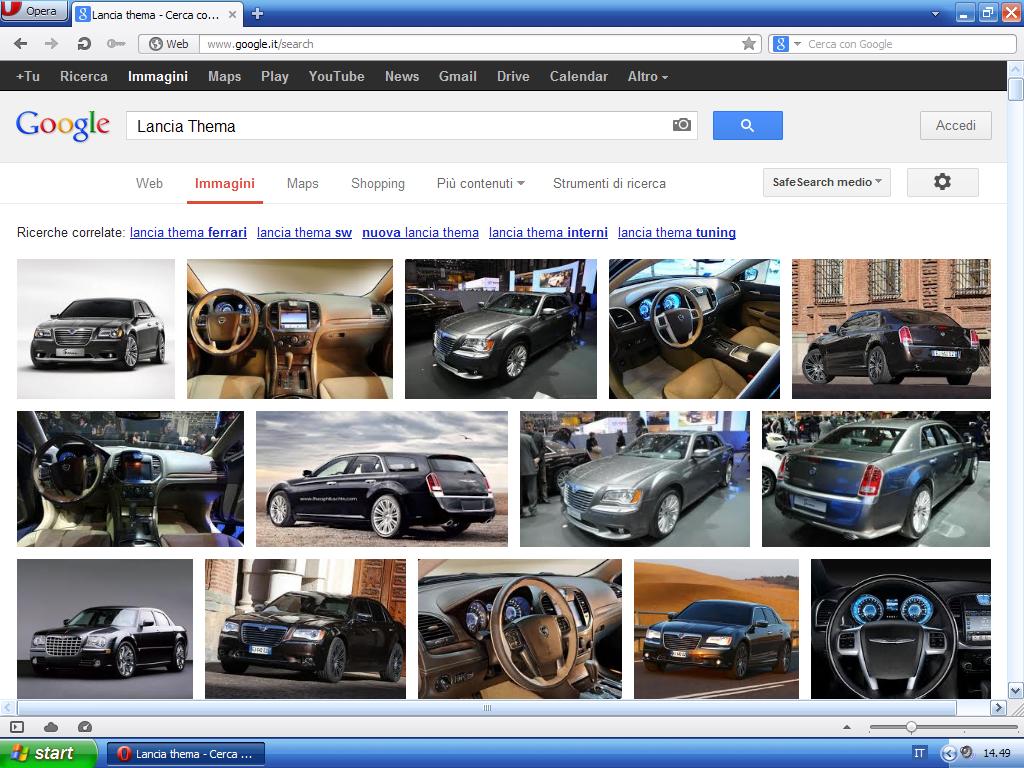The height and width of the screenshot is (768, 1024).
Task: Open the car by brick building thumbnail
Action: coord(891,328)
